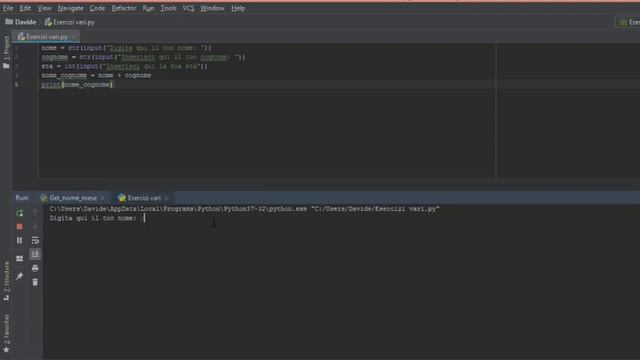Open the Navigate menu

click(x=70, y=8)
